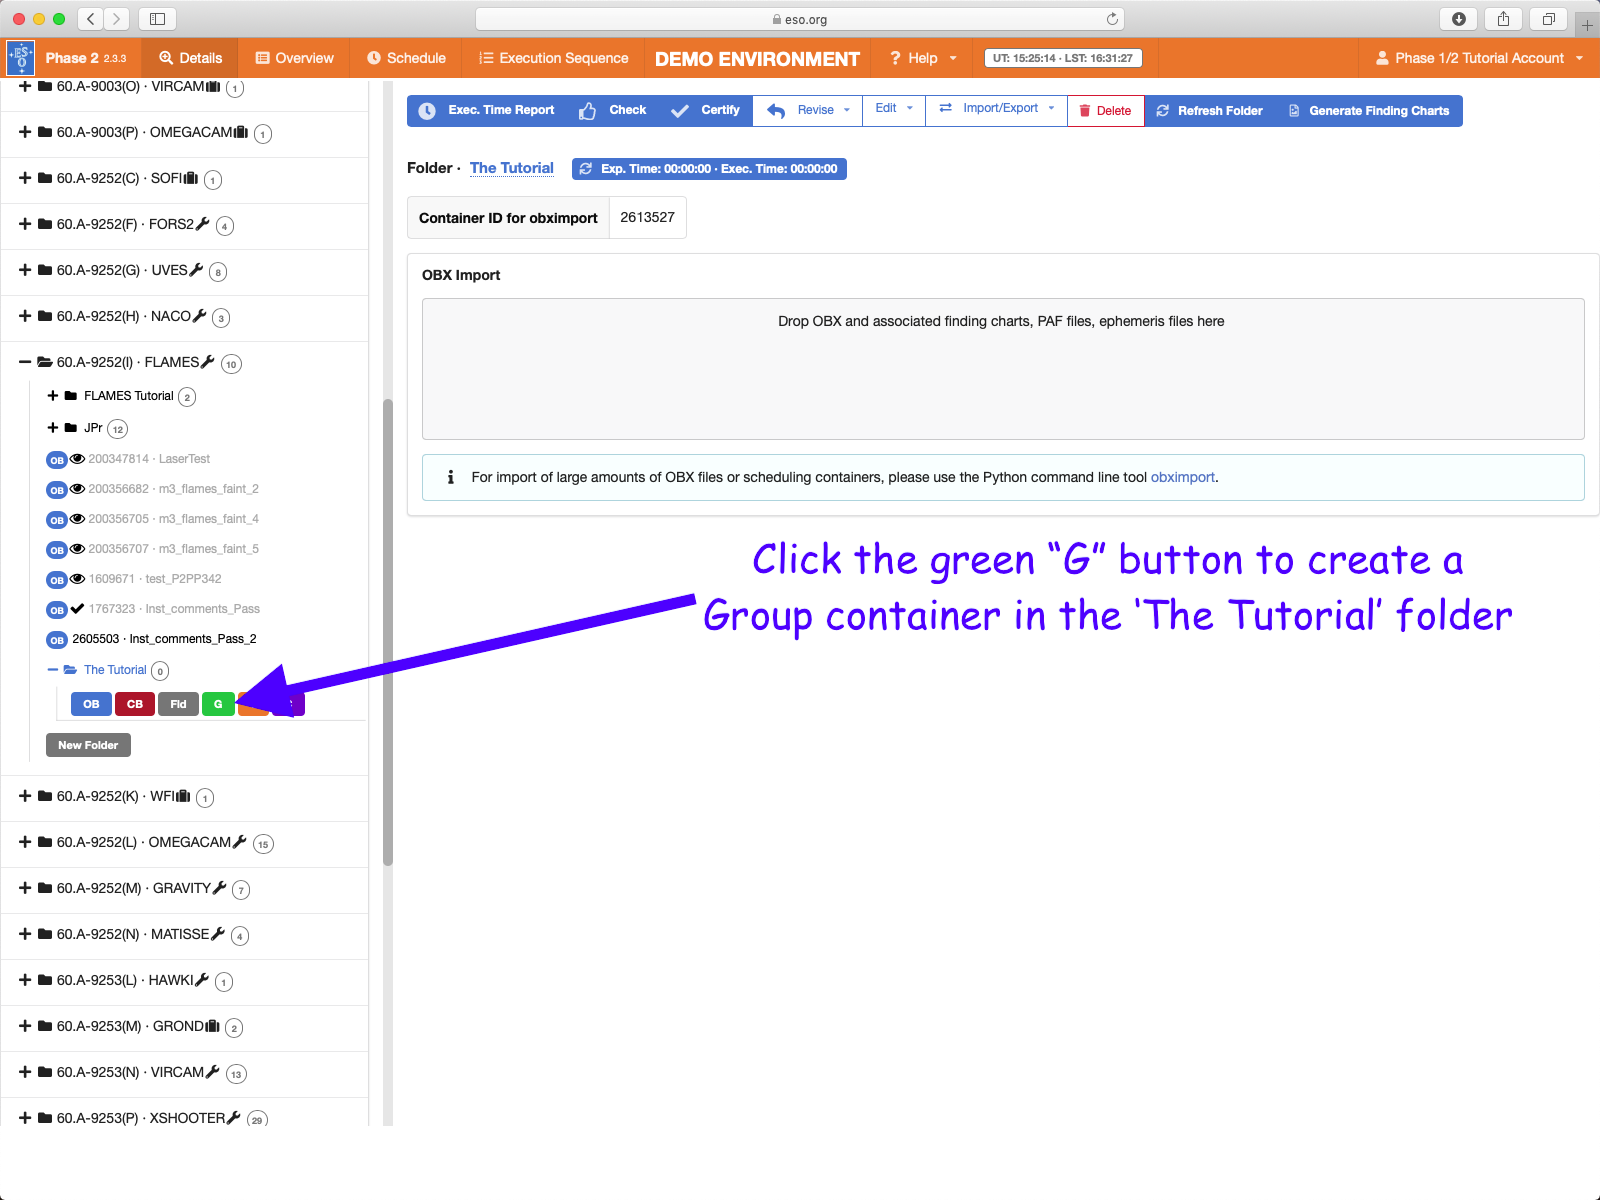This screenshot has height=1200, width=1600.
Task: Switch to the Schedule tab
Action: [406, 58]
